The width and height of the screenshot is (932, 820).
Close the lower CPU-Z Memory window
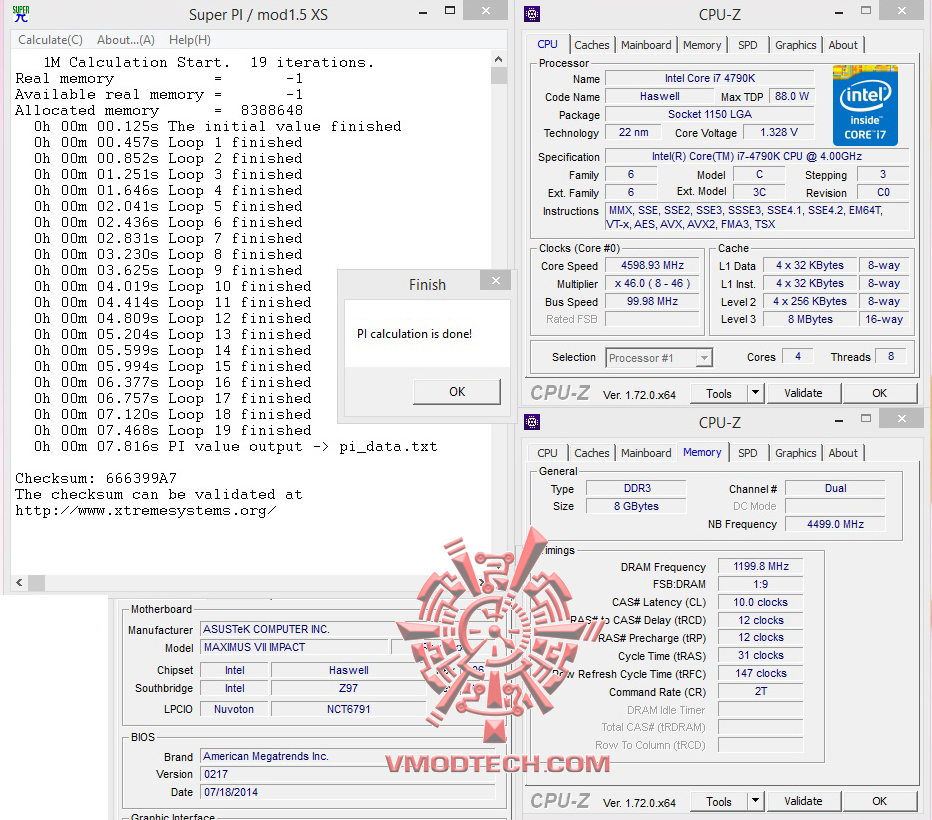point(902,418)
